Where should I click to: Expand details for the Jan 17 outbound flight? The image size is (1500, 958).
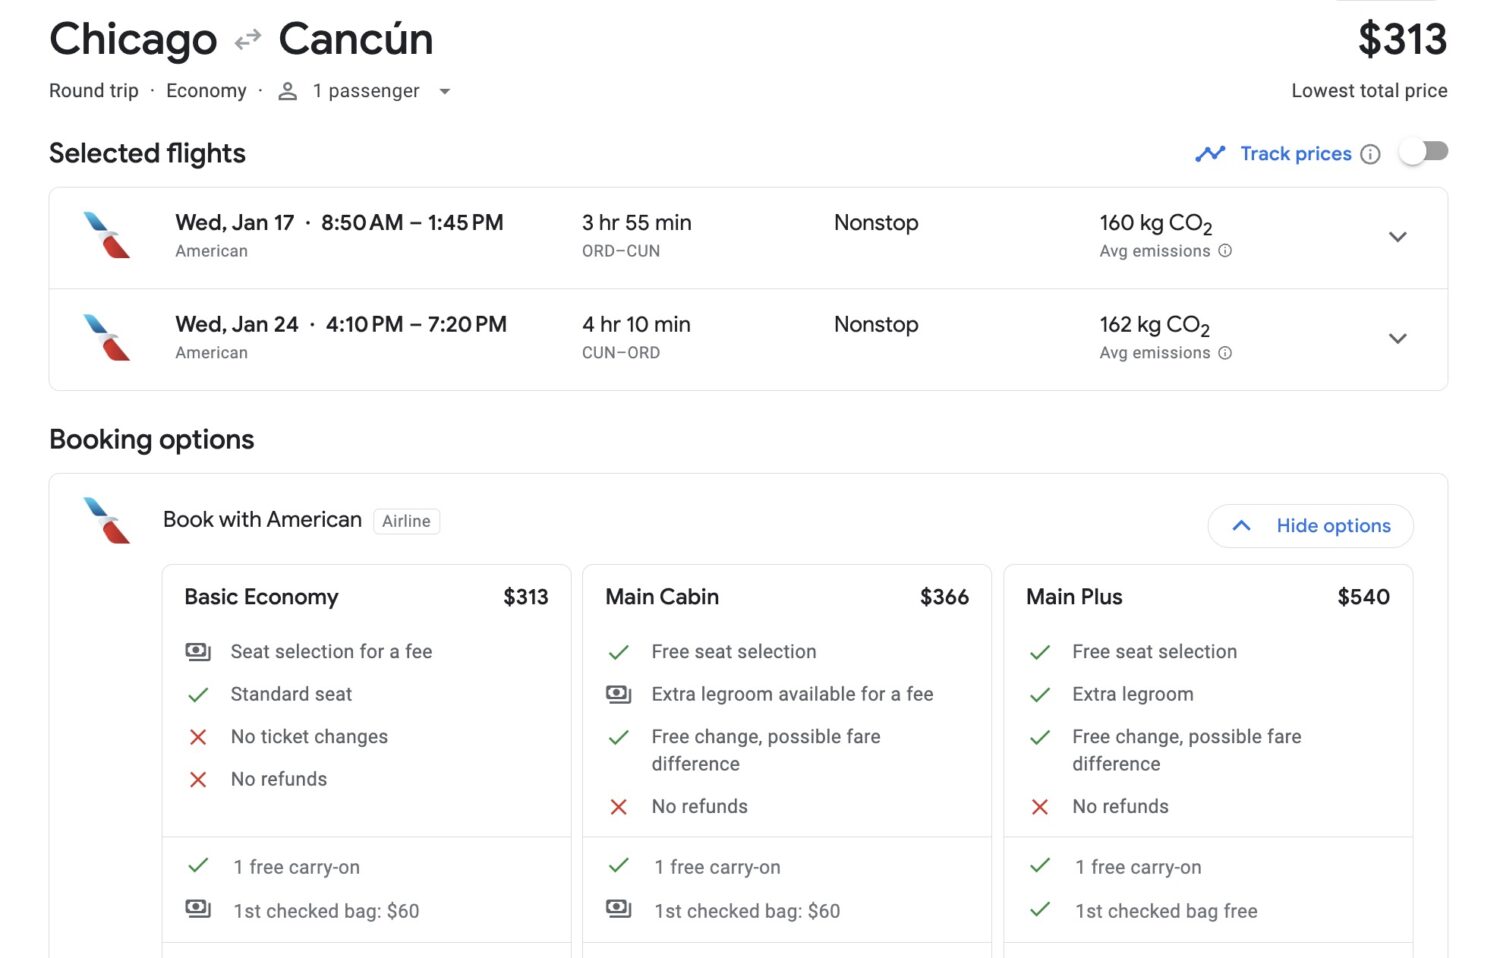[1398, 237]
